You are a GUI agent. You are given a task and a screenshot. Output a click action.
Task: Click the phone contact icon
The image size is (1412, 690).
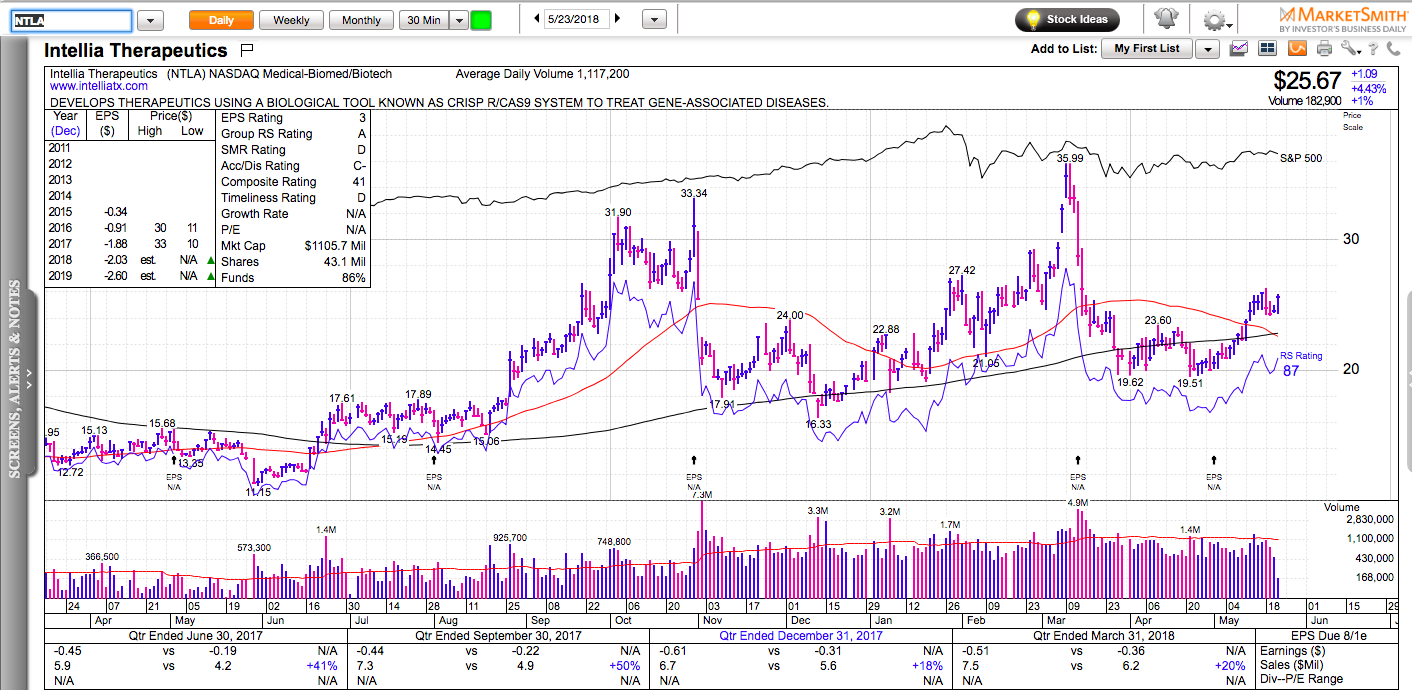[1394, 48]
